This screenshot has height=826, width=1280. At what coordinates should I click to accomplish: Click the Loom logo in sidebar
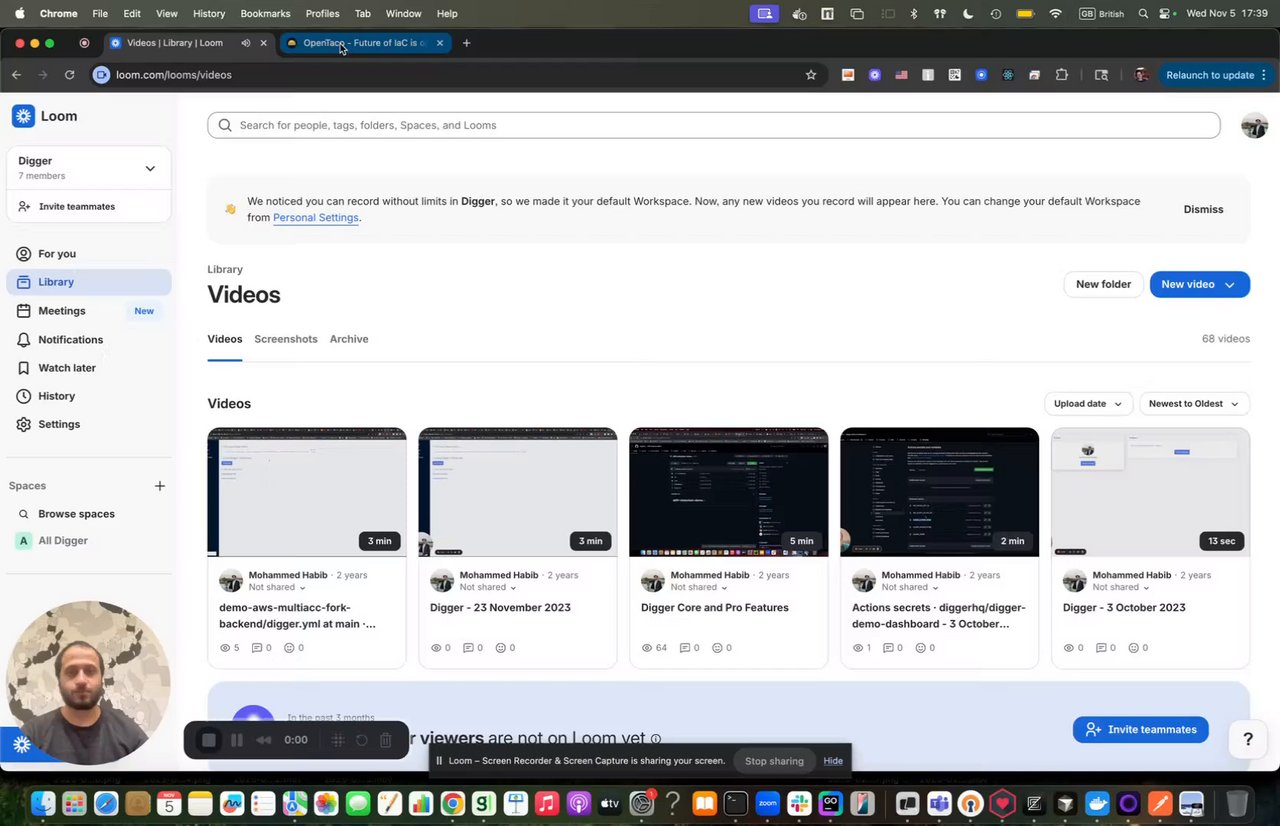pos(44,116)
